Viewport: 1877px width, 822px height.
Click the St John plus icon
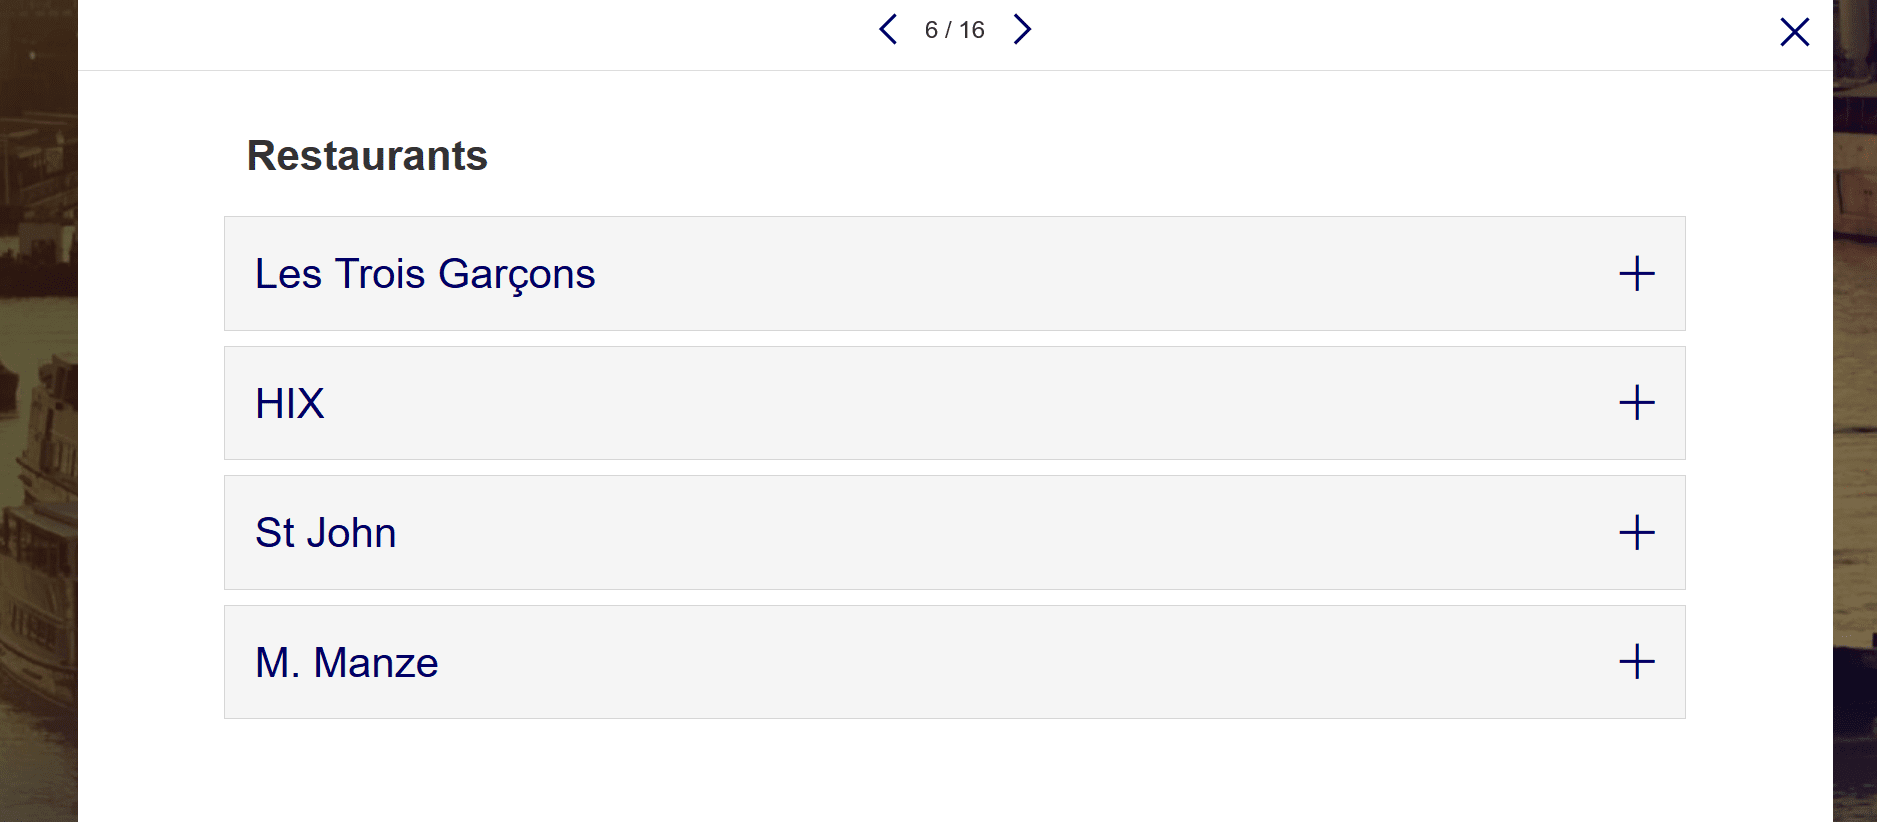(1636, 532)
